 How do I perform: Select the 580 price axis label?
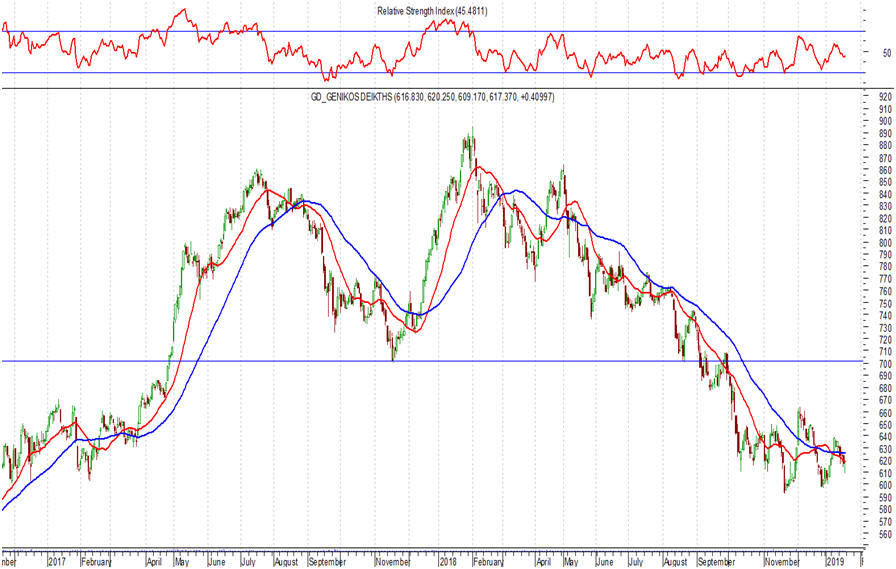tap(885, 510)
